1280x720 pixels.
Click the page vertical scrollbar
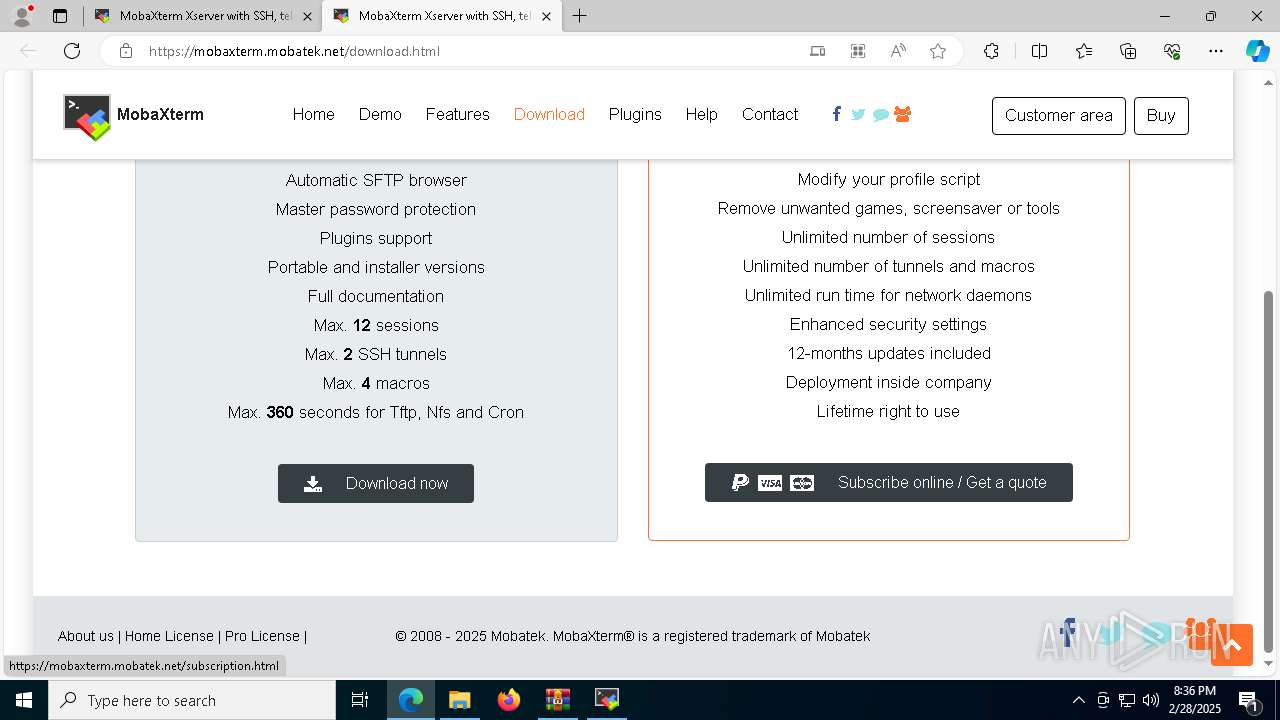point(1269,471)
